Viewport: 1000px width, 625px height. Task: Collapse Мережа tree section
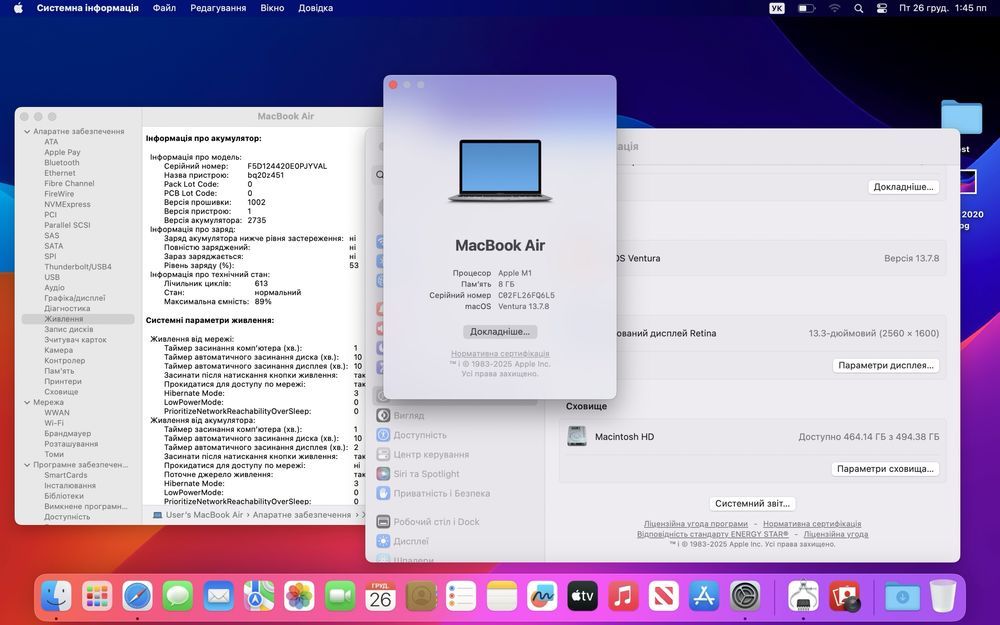[x=27, y=402]
